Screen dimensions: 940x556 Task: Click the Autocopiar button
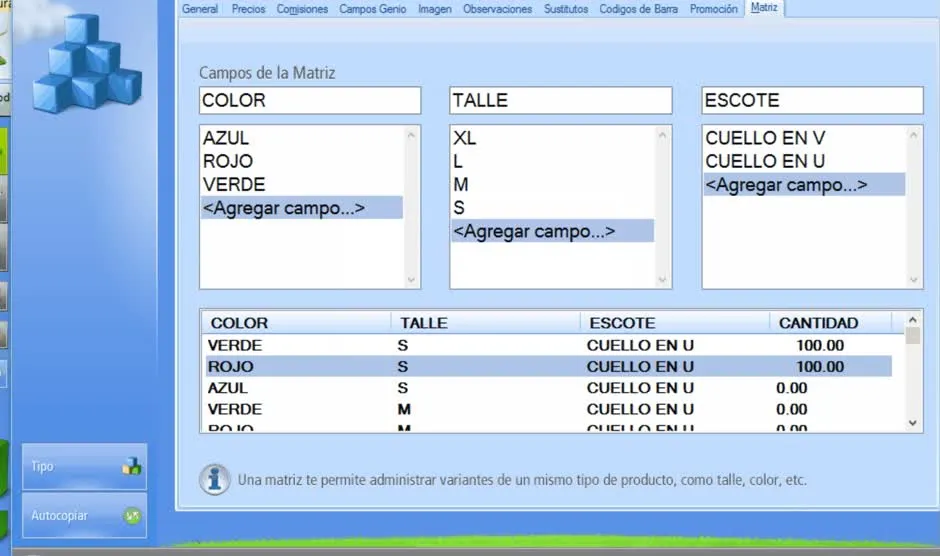(85, 515)
